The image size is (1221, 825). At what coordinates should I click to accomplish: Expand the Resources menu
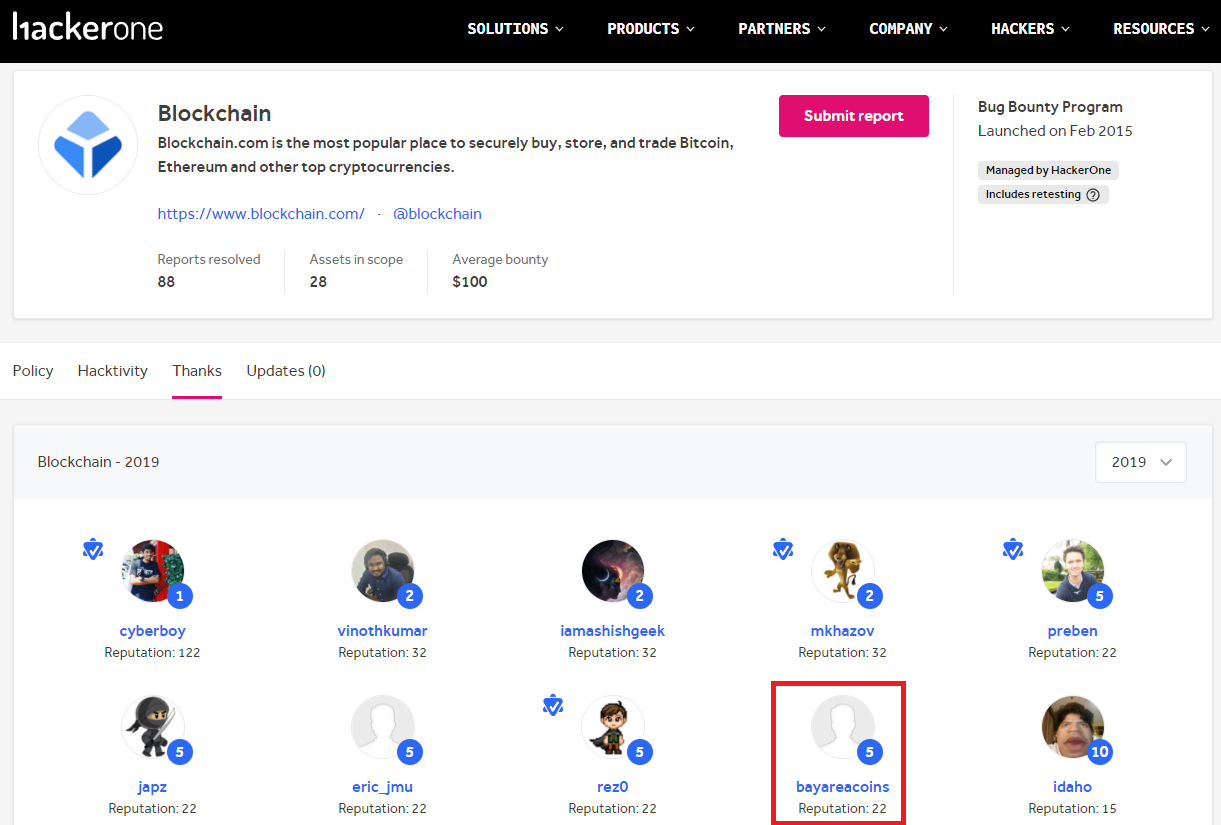pyautogui.click(x=1161, y=29)
